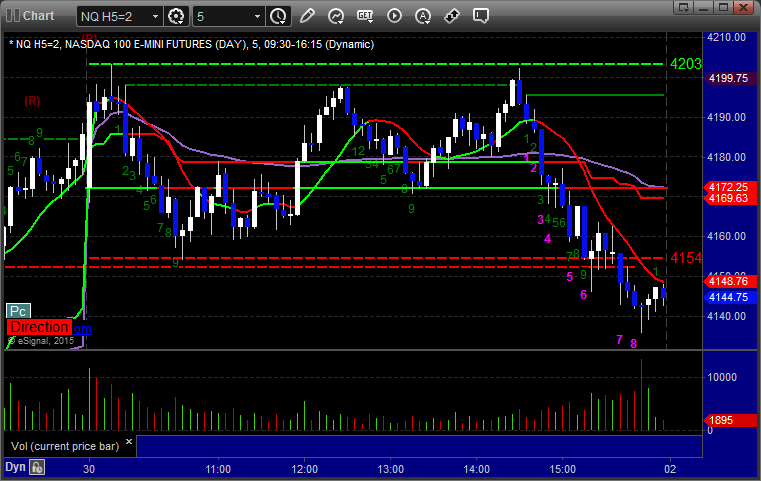This screenshot has width=761, height=481.
Task: Click the 10000 volume scale label
Action: [x=722, y=377]
